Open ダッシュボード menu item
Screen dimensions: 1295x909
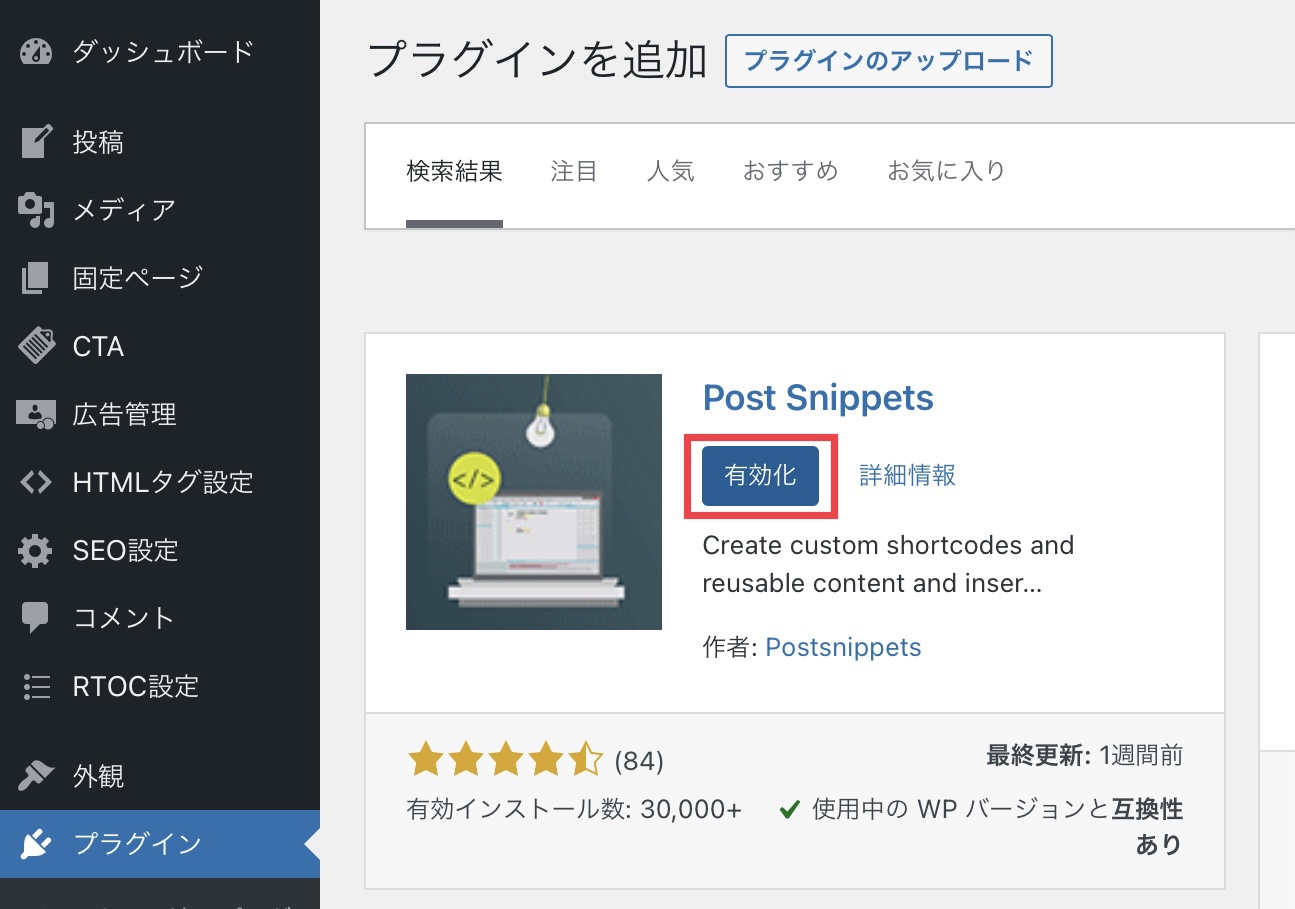pos(160,52)
